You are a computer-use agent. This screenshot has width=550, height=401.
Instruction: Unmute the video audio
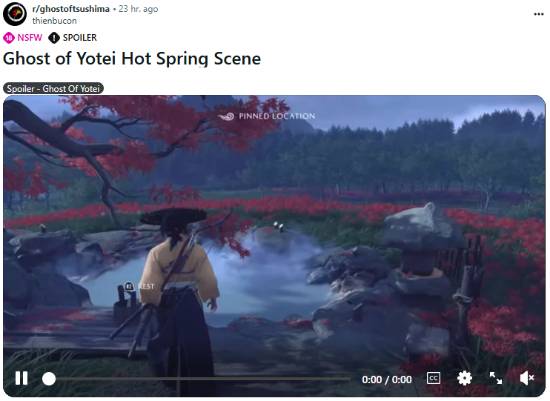pos(526,378)
